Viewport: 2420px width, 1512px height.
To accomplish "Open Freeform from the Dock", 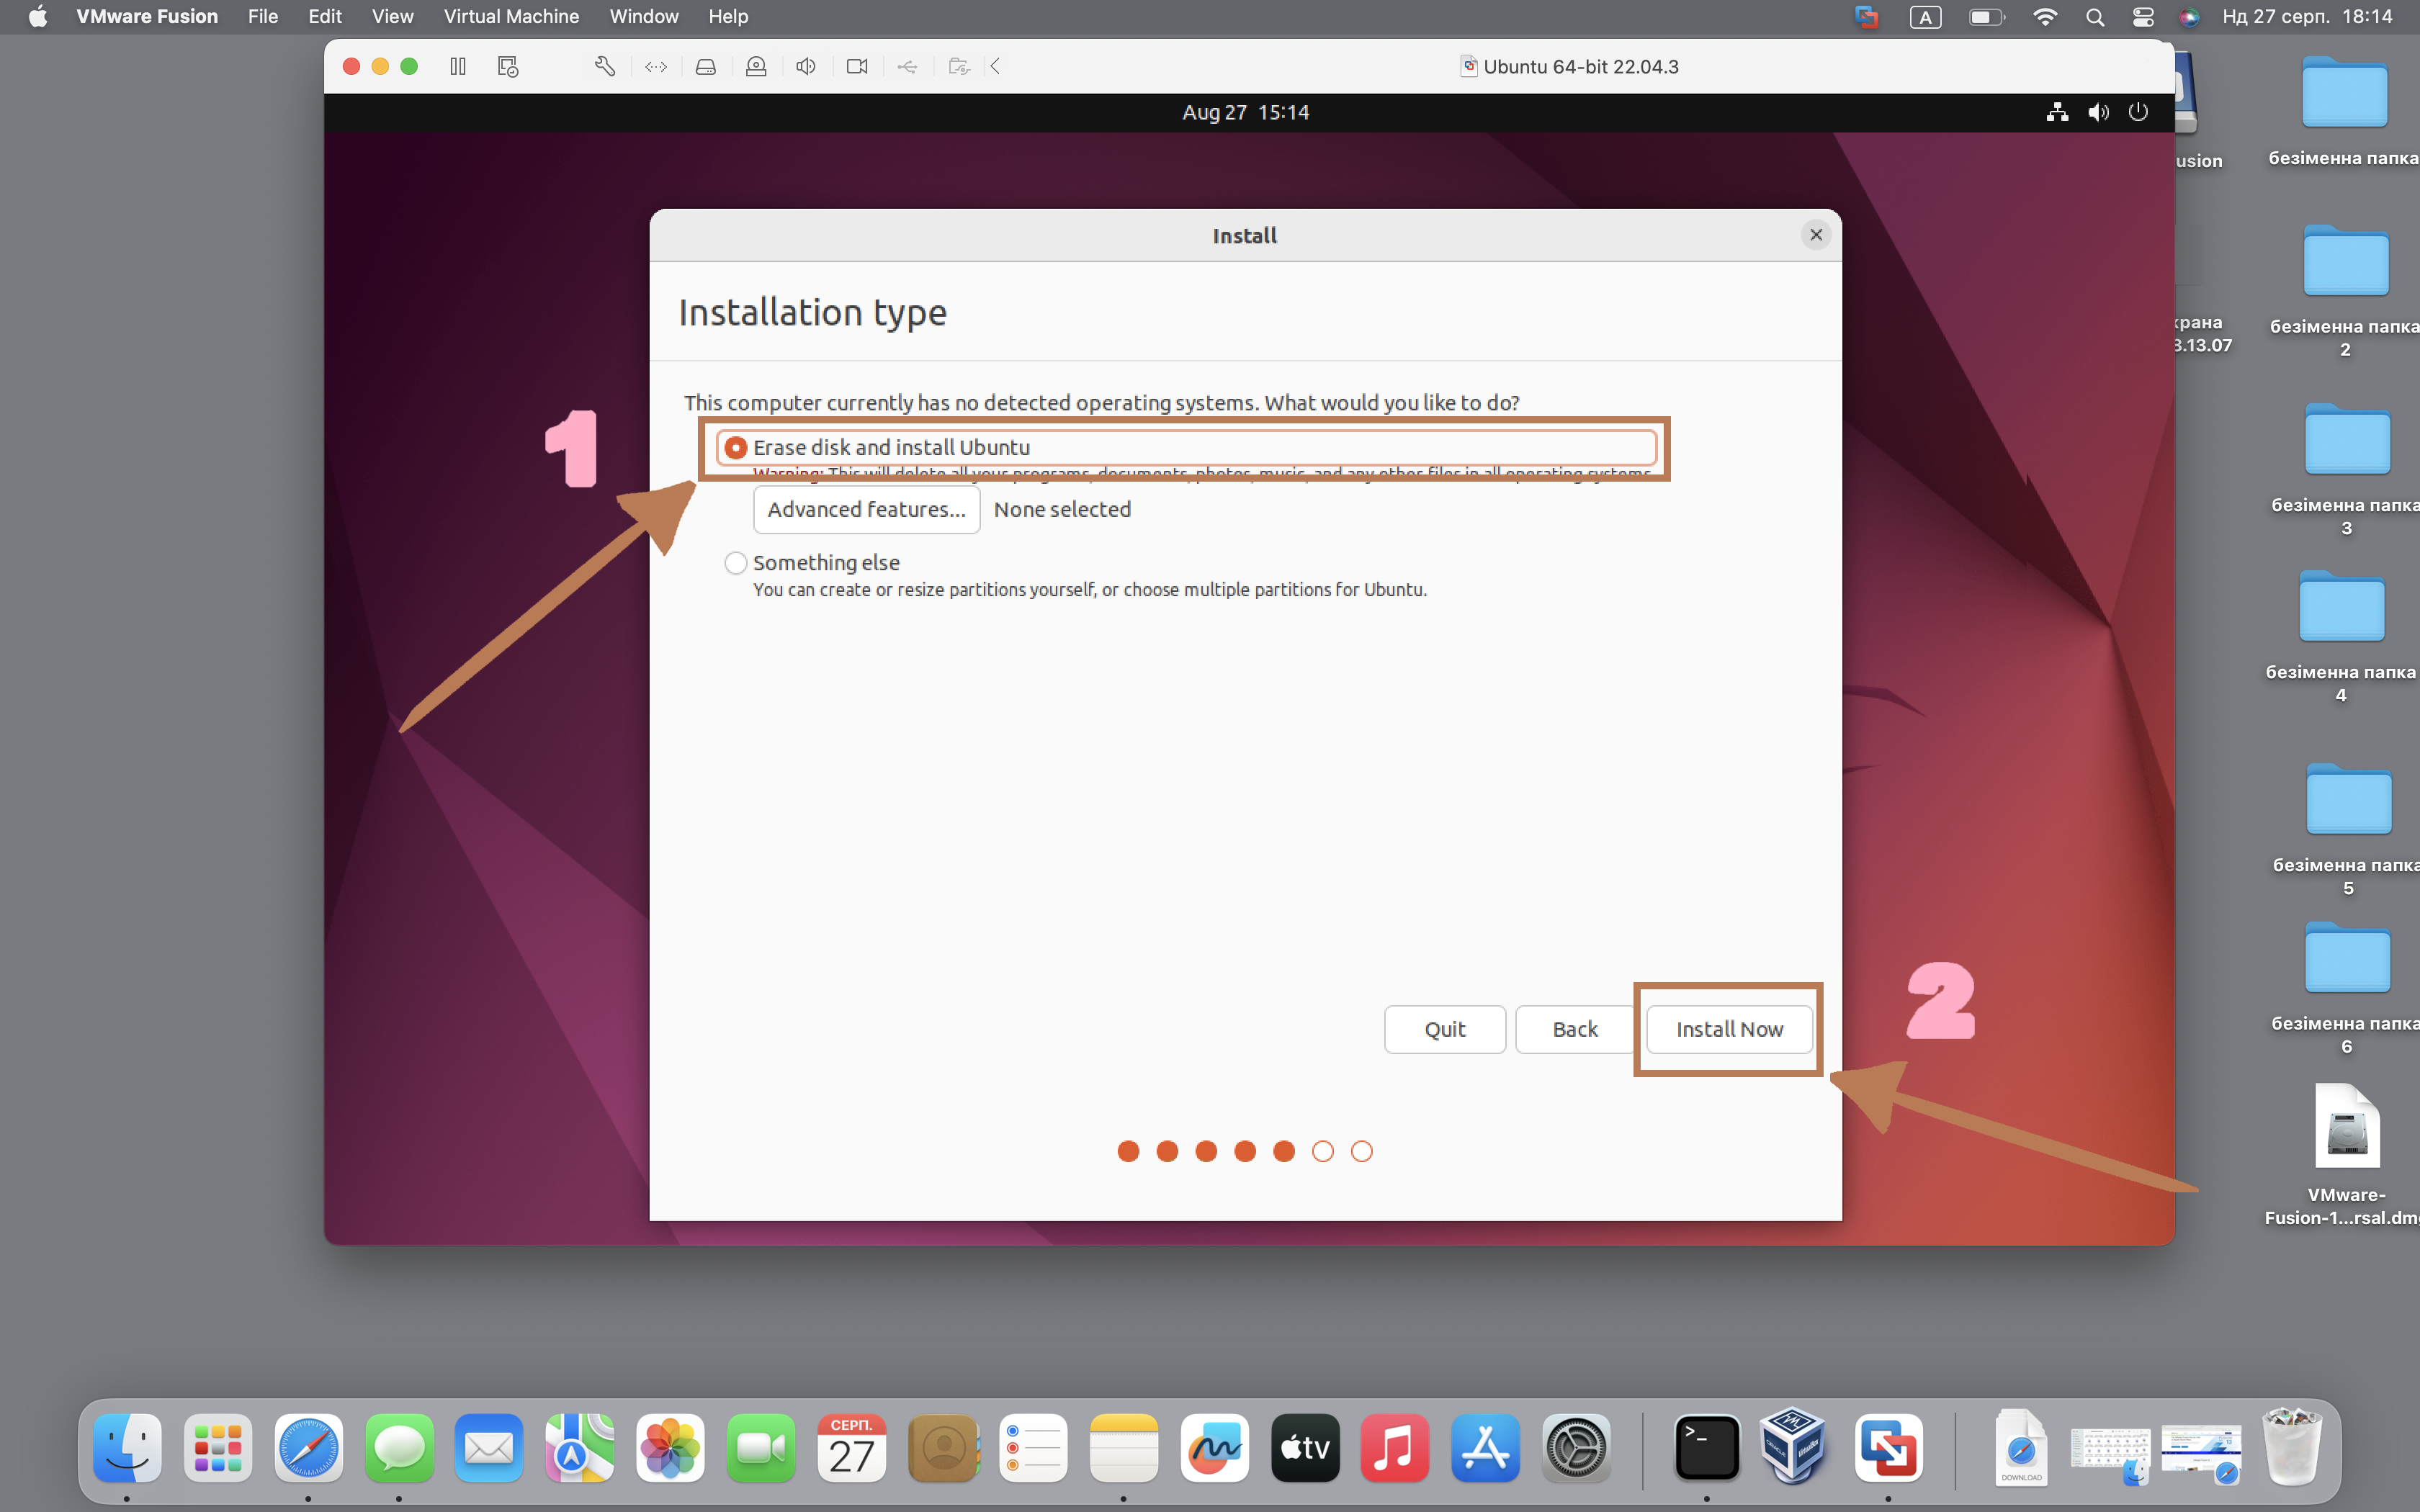I will click(1214, 1447).
